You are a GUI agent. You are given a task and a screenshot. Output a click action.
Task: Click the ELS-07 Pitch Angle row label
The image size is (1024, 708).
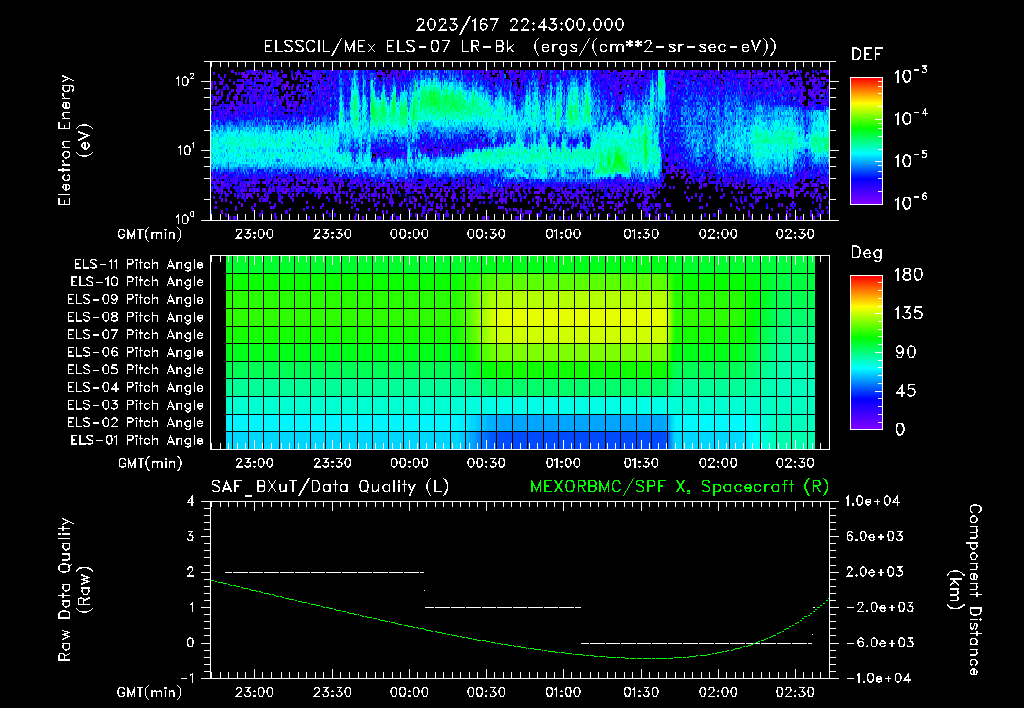point(136,335)
